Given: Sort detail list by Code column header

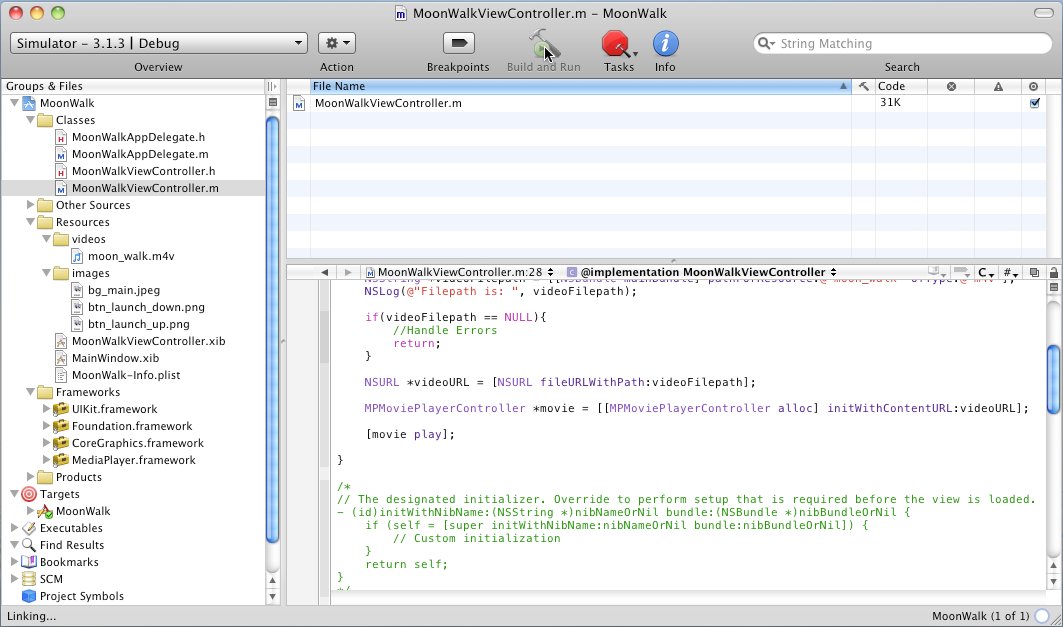Looking at the screenshot, I should [x=901, y=86].
